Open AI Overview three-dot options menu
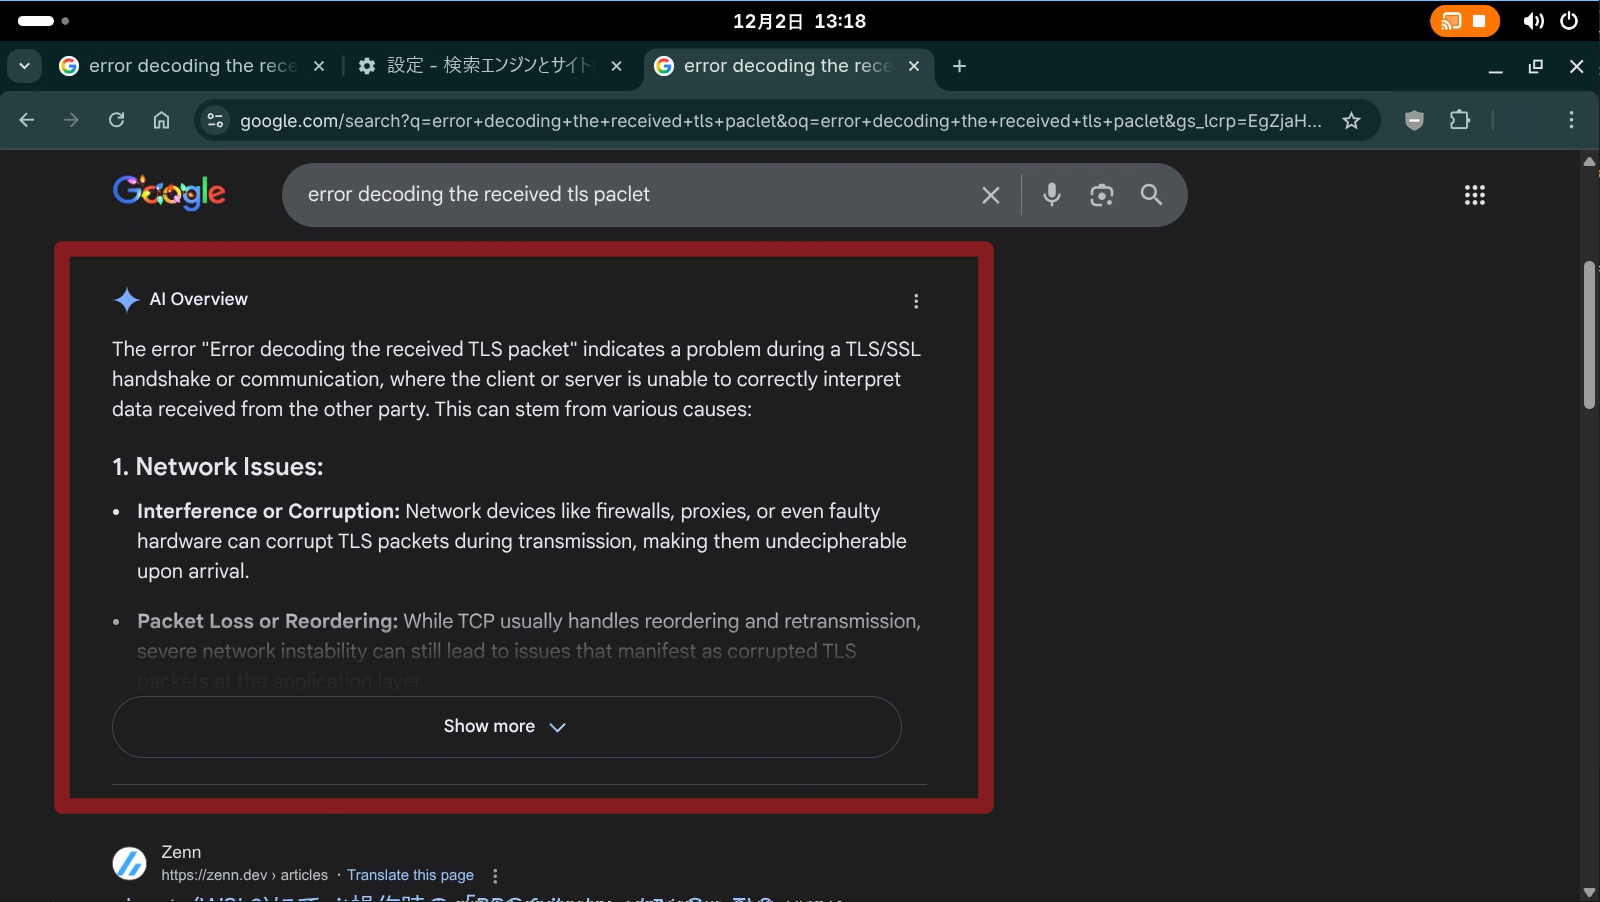 click(x=915, y=301)
